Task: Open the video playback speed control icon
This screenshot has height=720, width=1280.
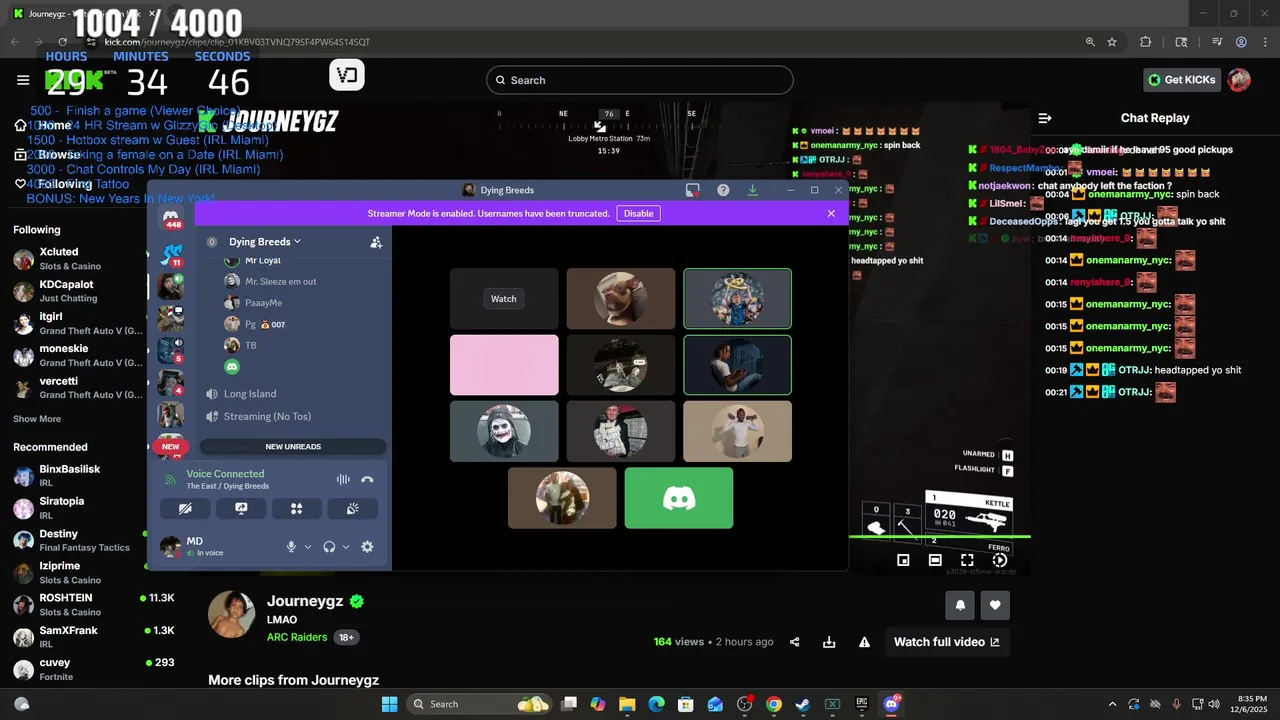Action: (999, 561)
